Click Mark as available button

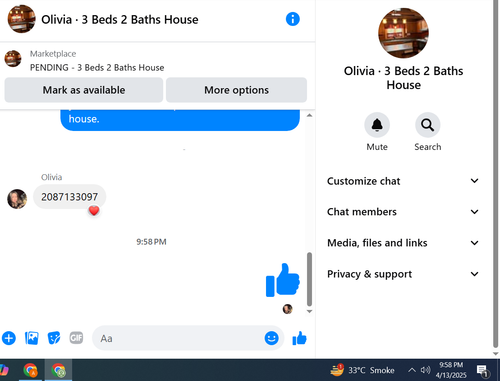coord(84,90)
